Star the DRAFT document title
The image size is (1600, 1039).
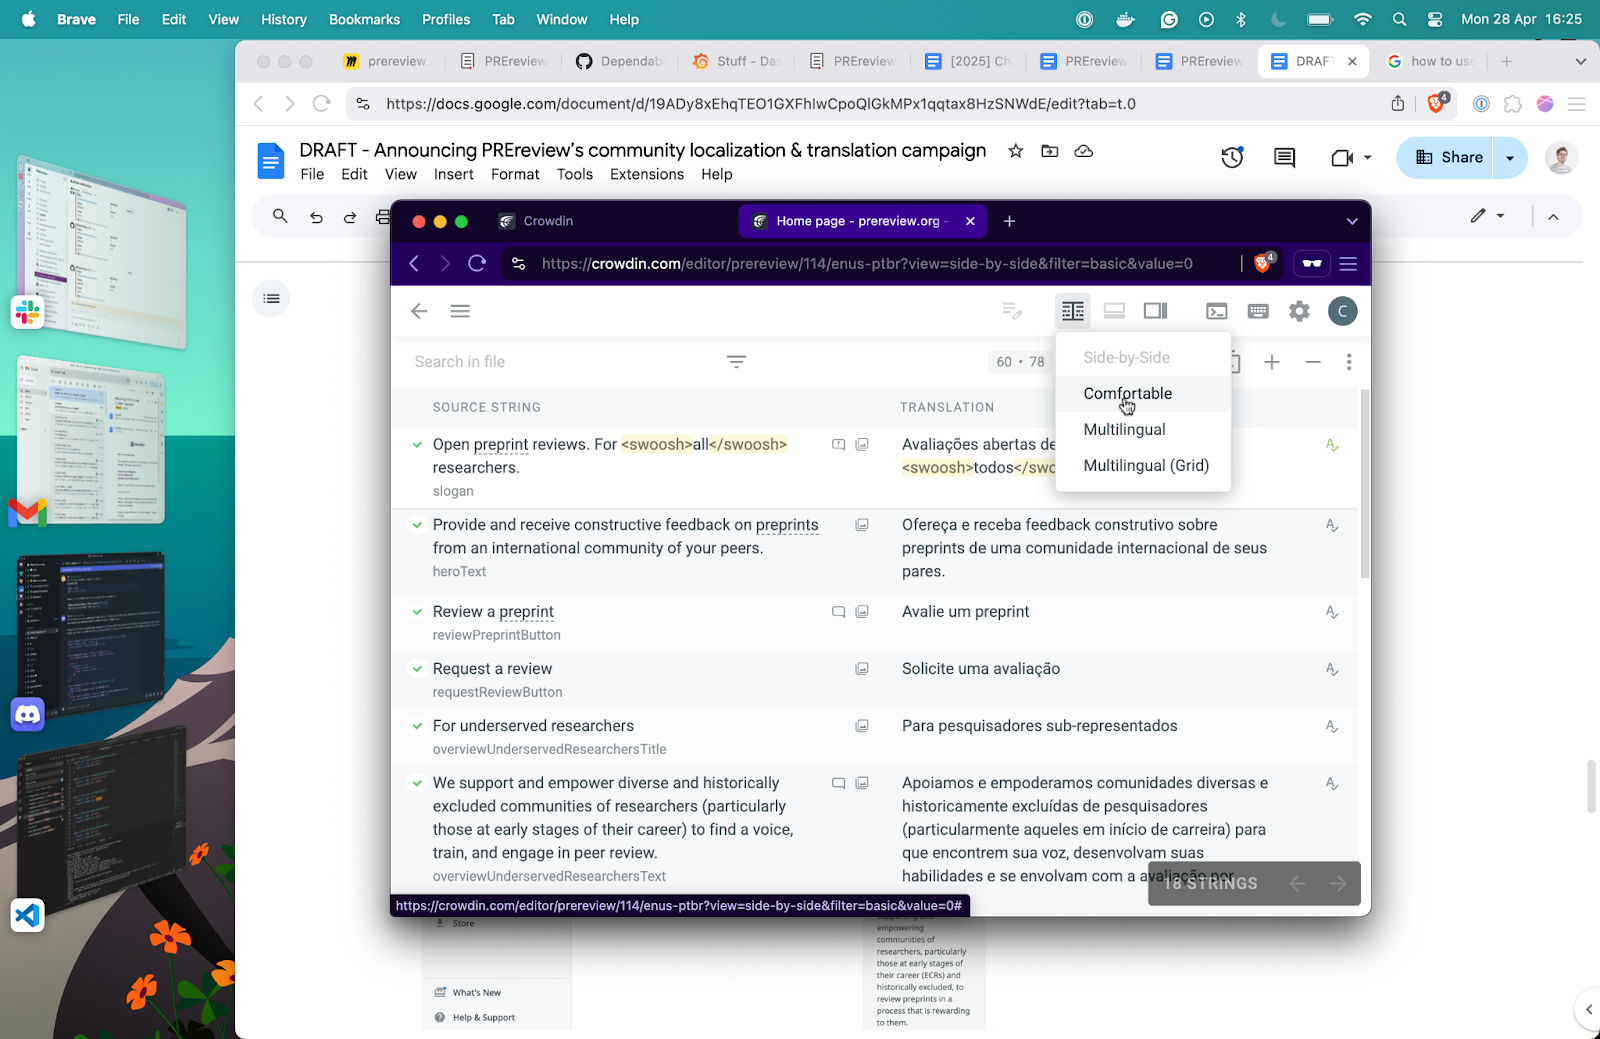[1015, 151]
